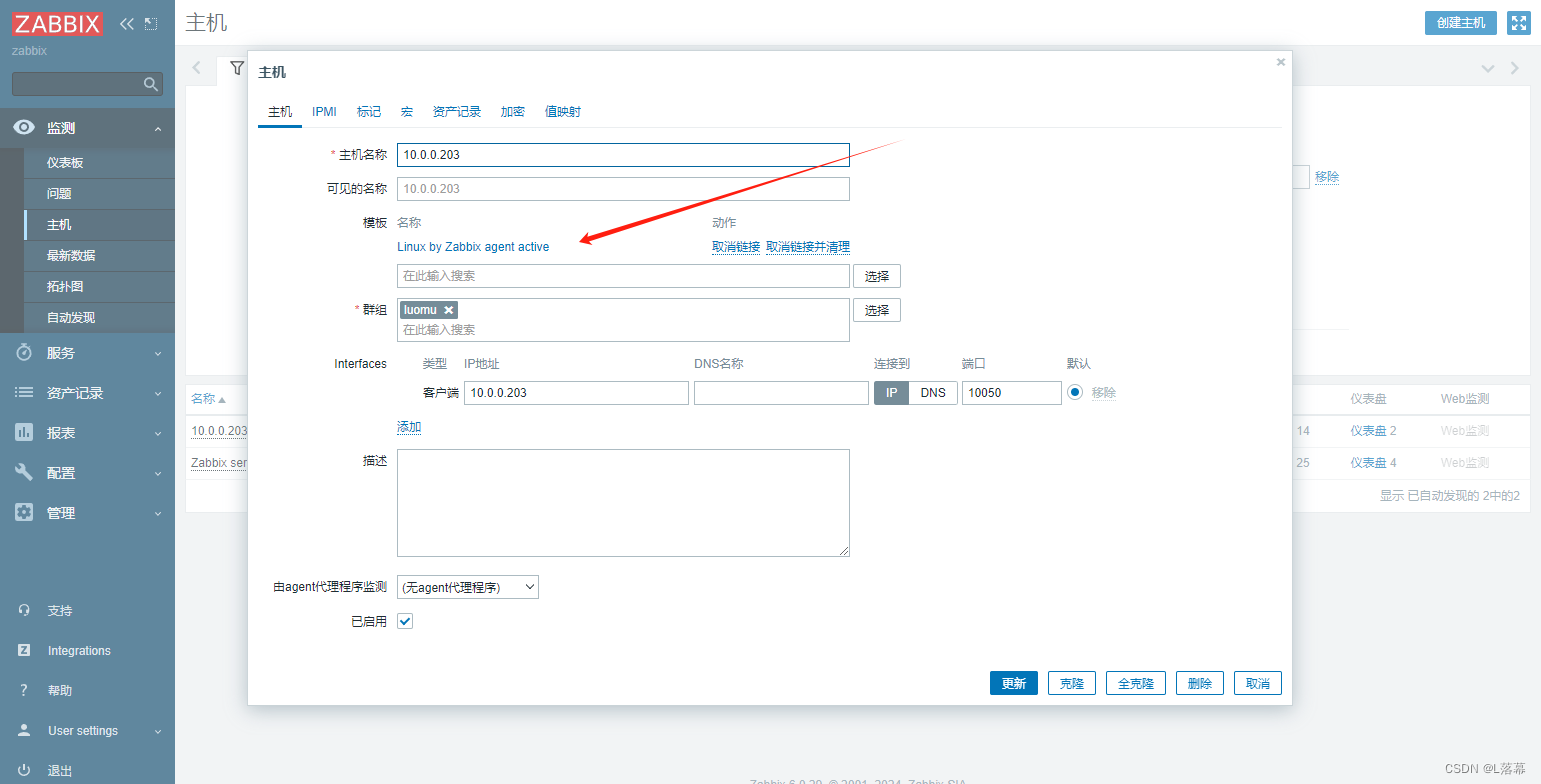Click the power icon beside 退出

click(24, 770)
